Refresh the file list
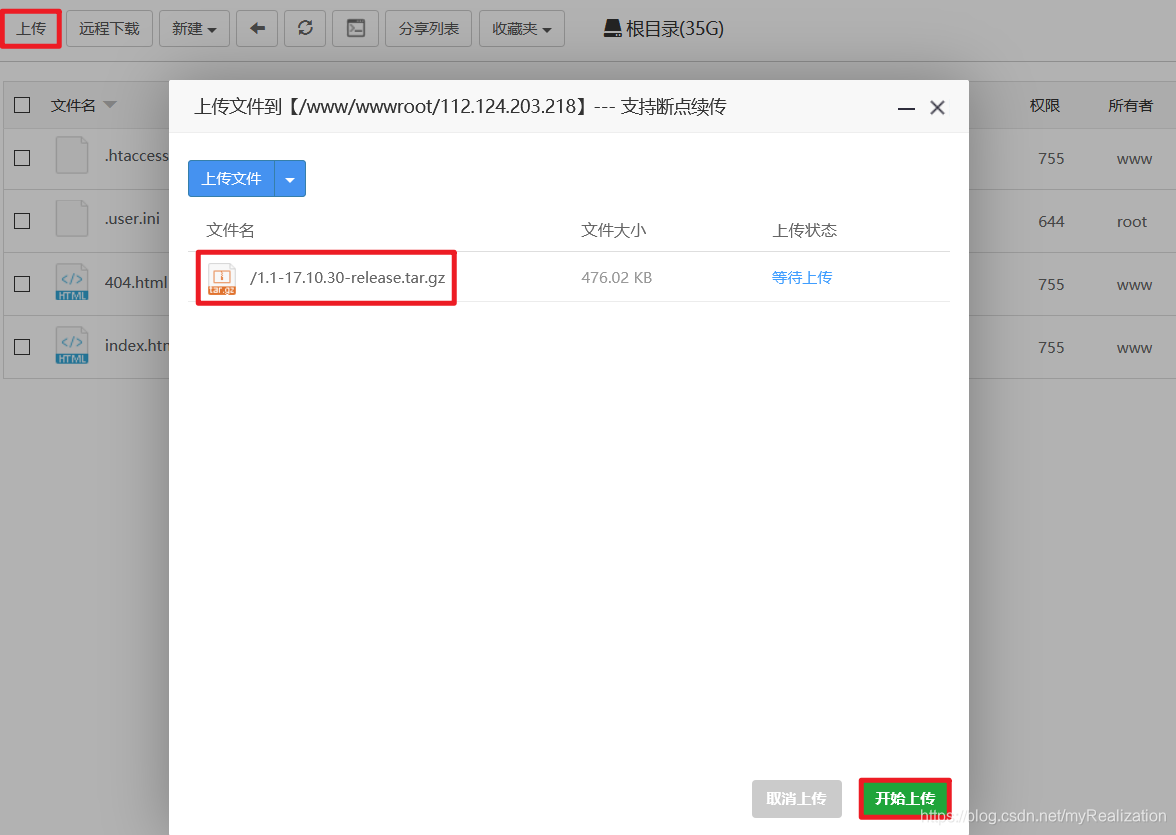1176x835 pixels. pyautogui.click(x=305, y=29)
